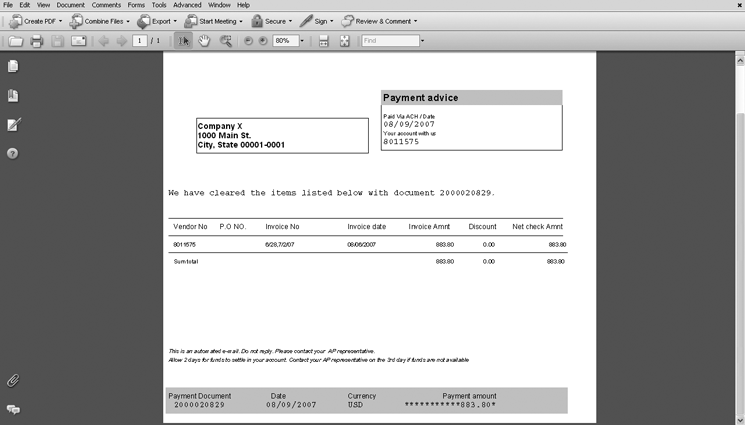Click the Zoom out circle button
745x425 pixels.
click(248, 41)
